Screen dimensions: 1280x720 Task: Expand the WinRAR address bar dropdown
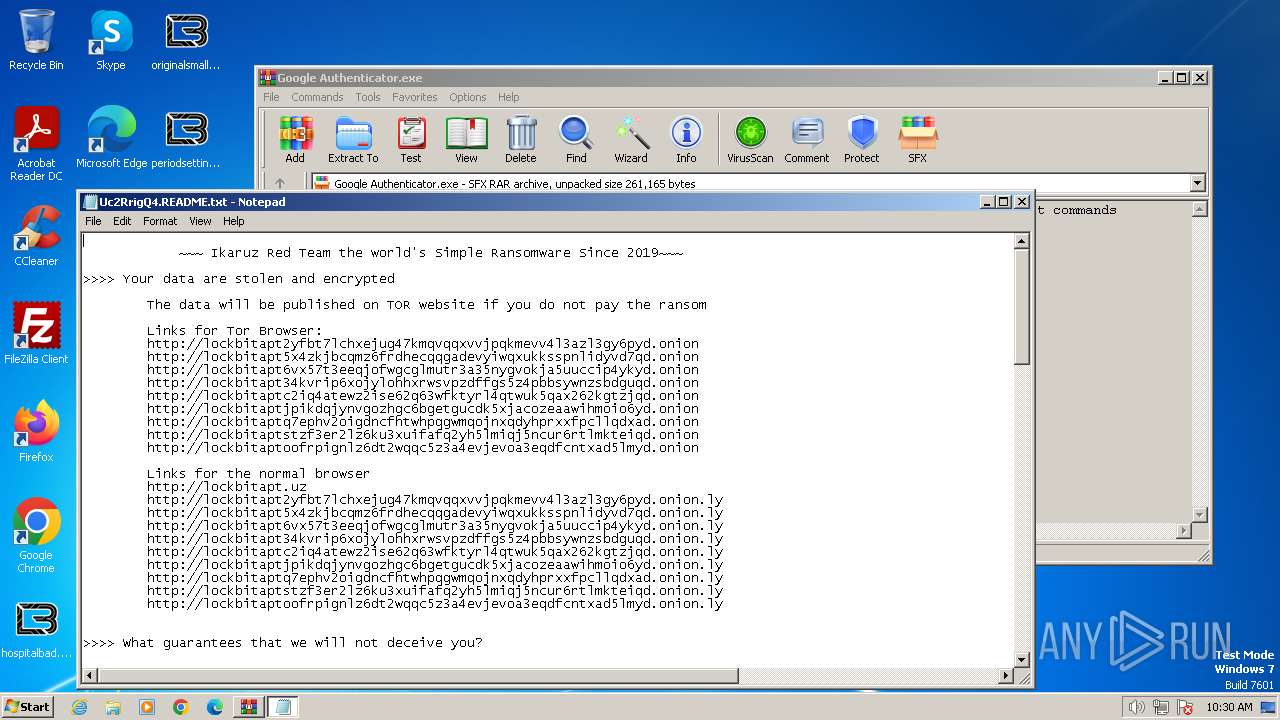tap(1197, 184)
